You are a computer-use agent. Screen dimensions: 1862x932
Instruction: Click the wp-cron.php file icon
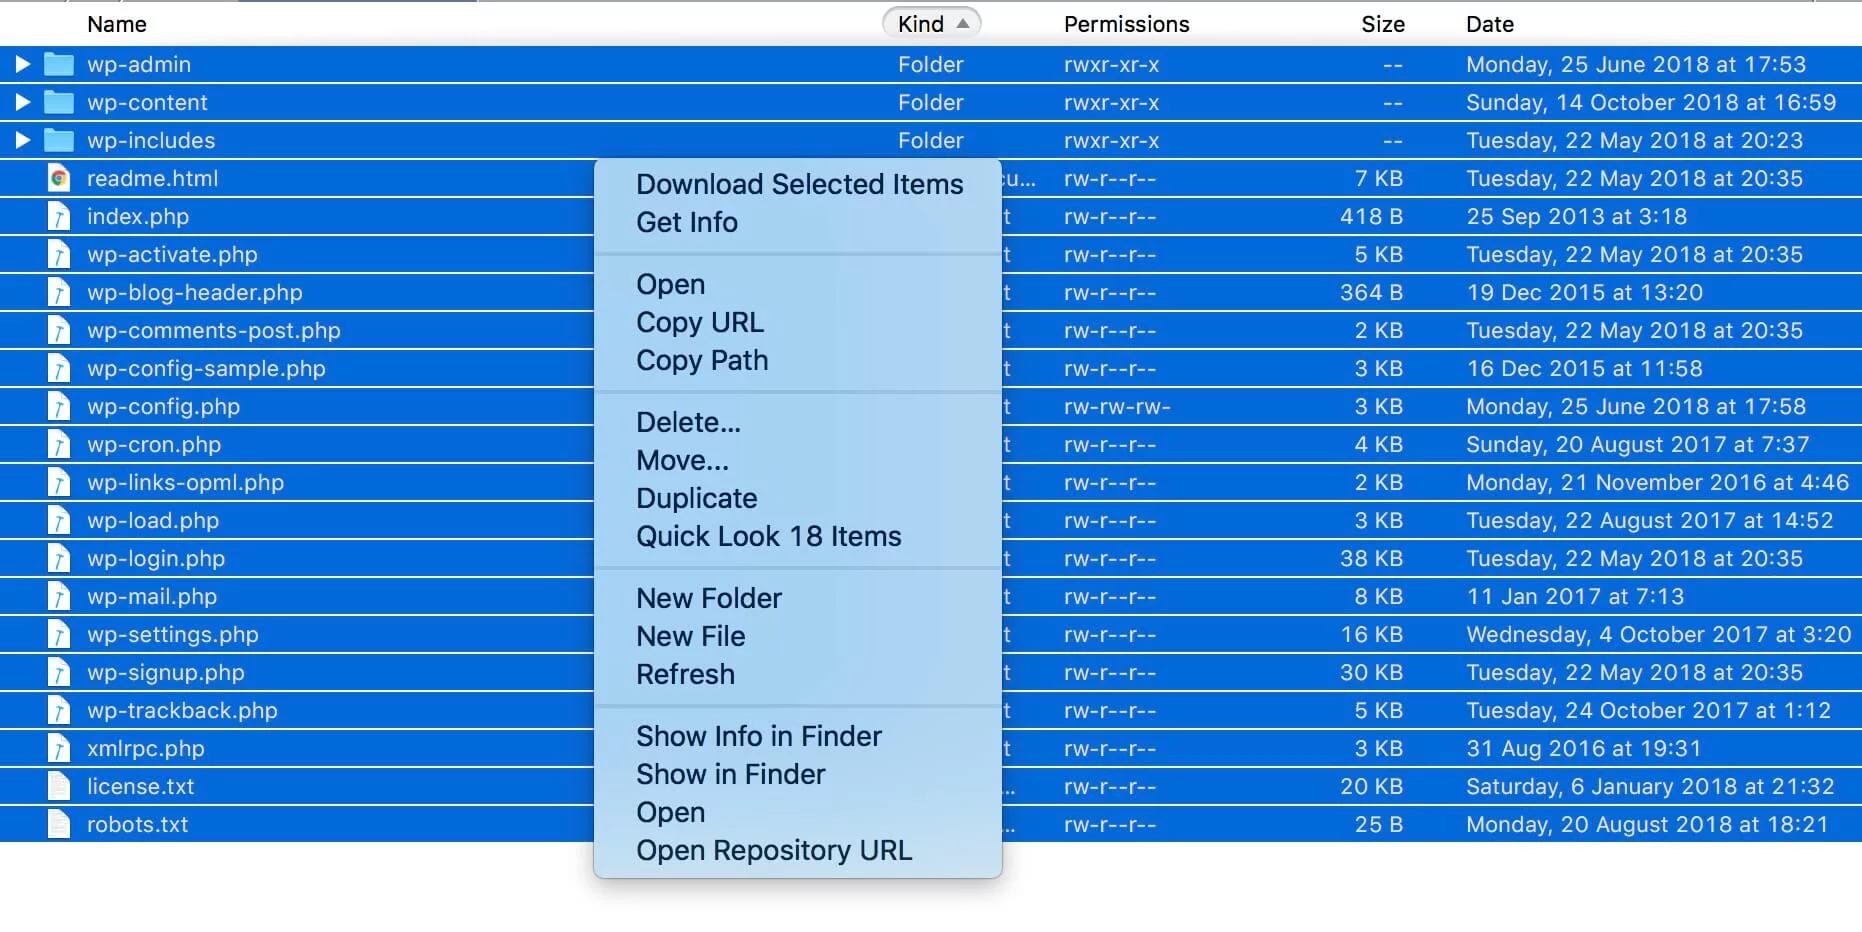(x=59, y=445)
